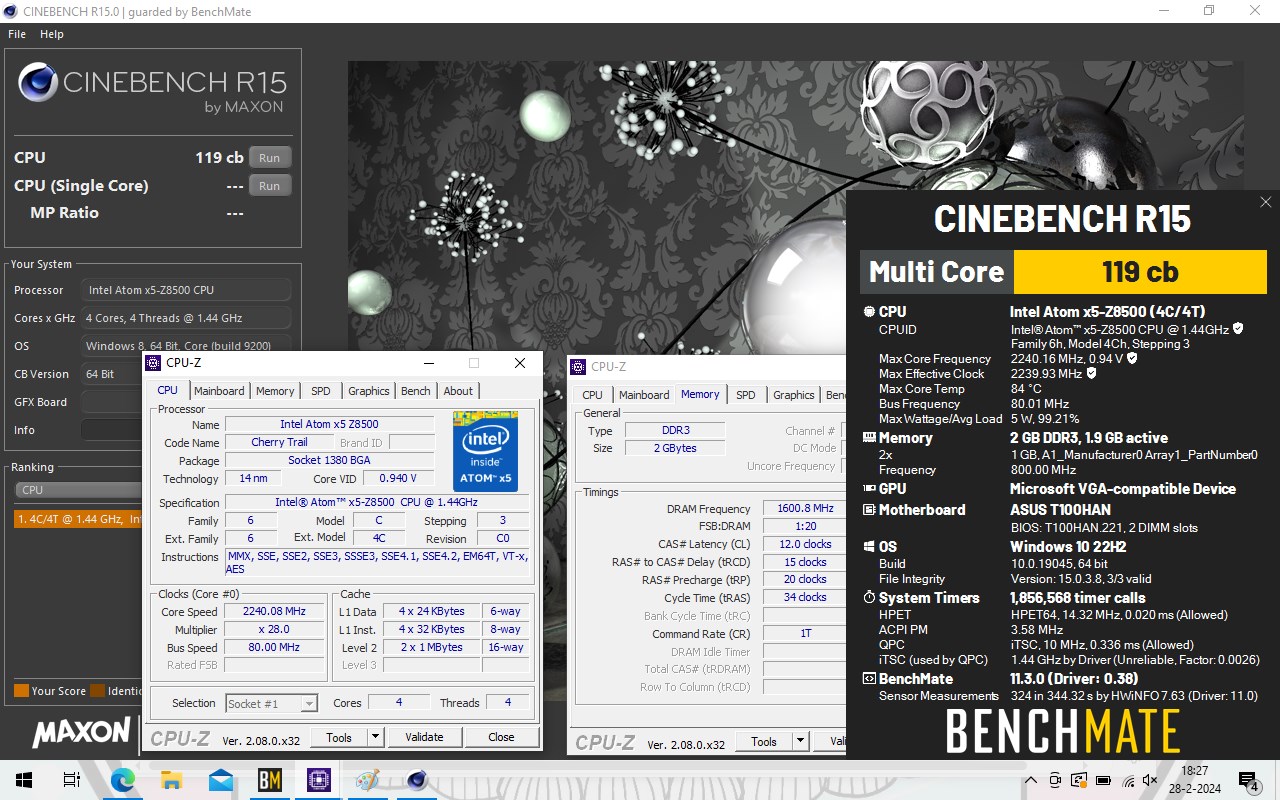
Task: Open the Bench tab in front CPU-Z
Action: (416, 391)
